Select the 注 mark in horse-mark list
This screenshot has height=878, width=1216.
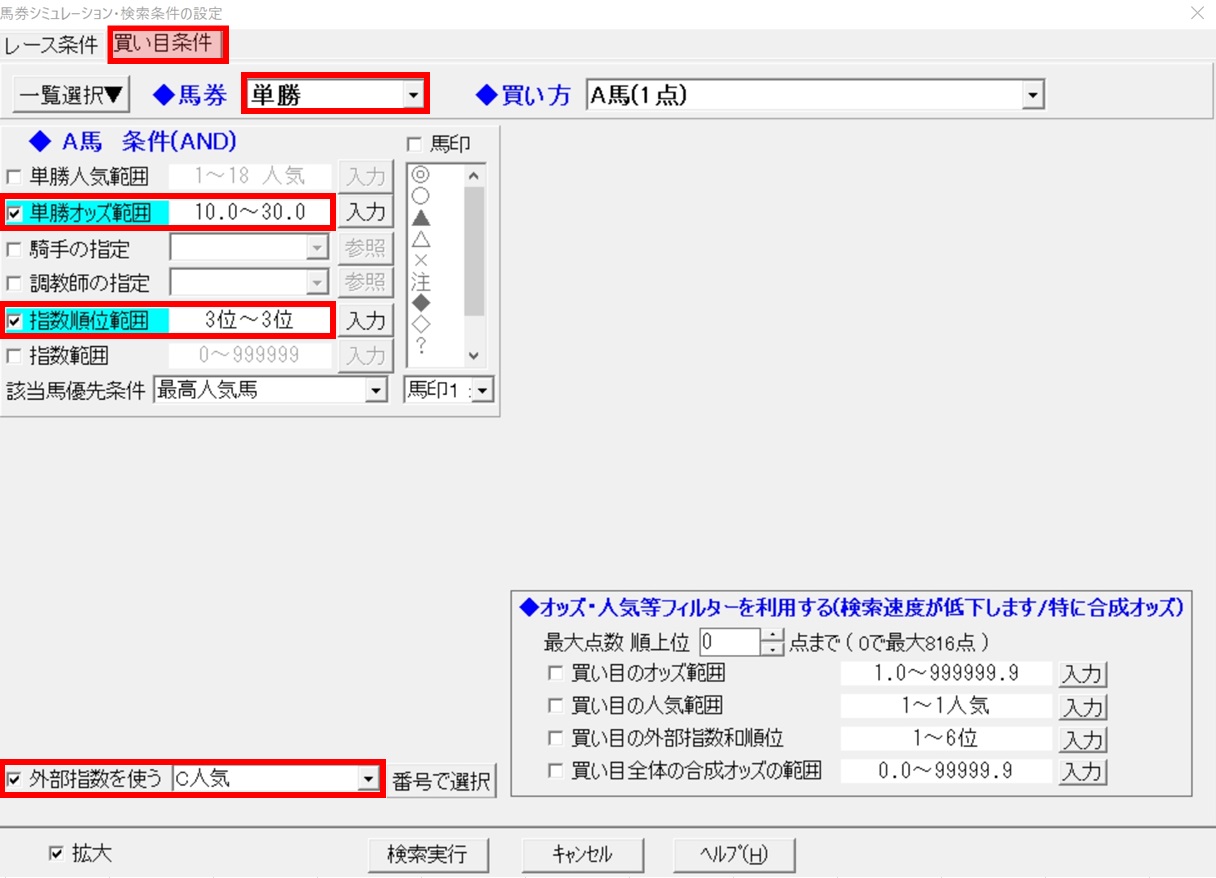(420, 282)
